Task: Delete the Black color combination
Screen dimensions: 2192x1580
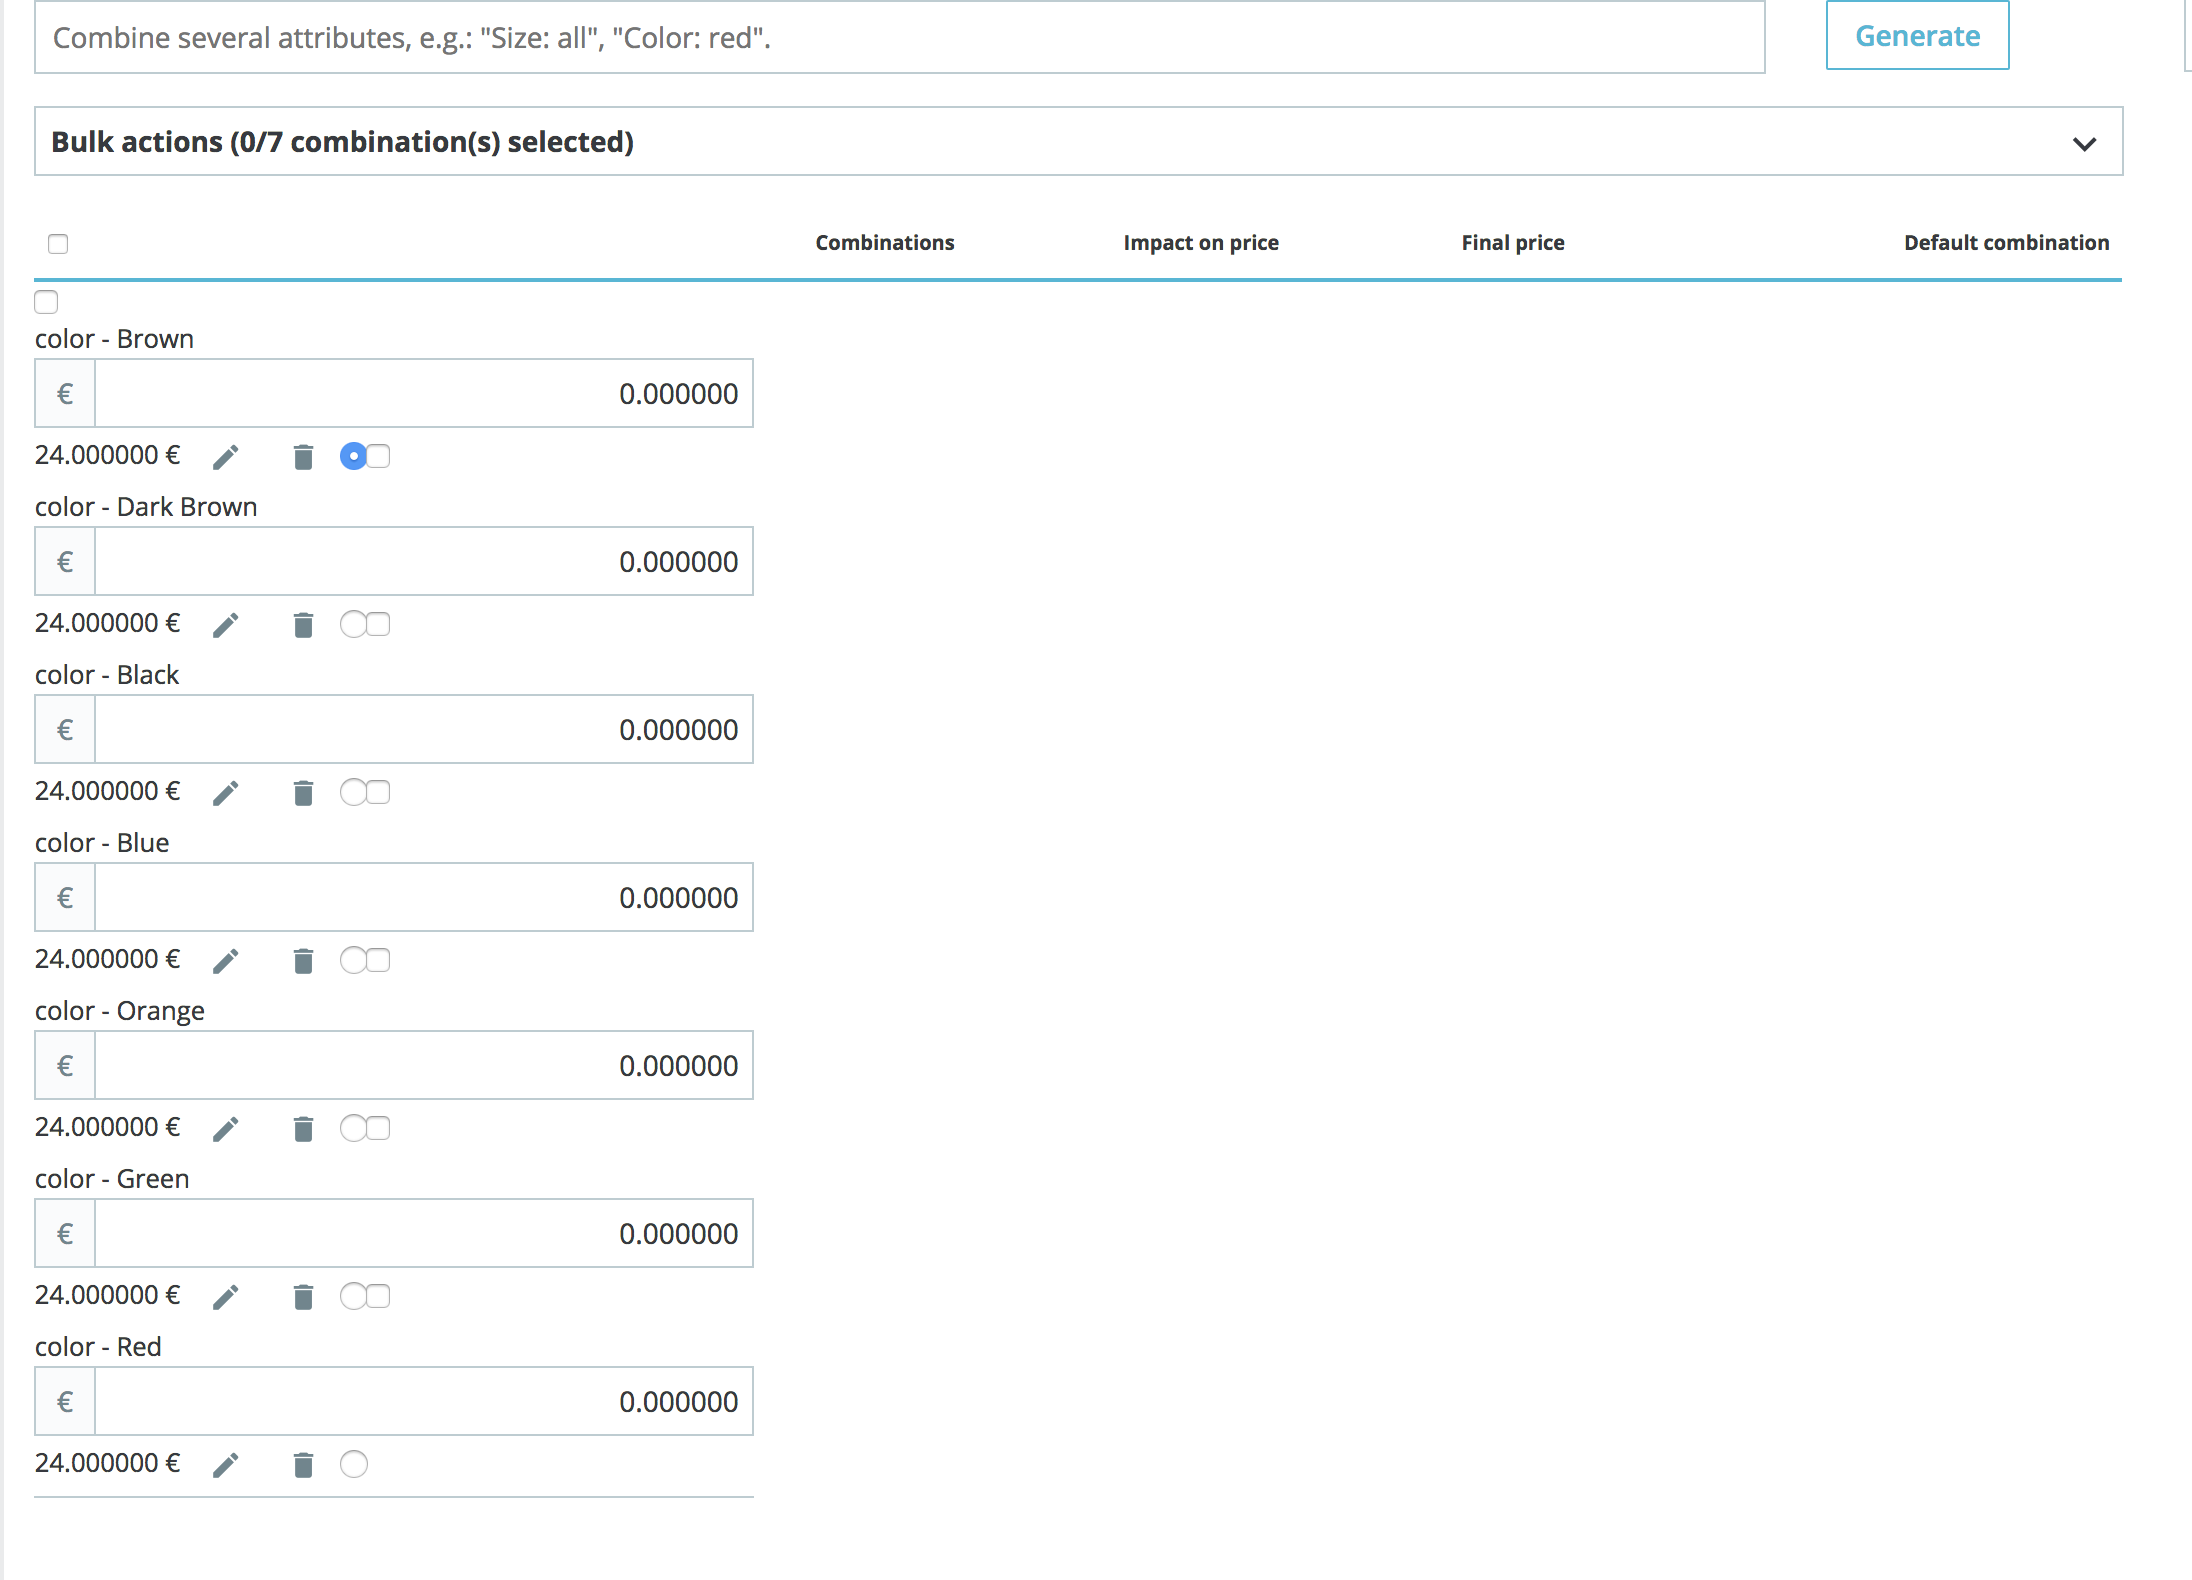Action: (303, 793)
